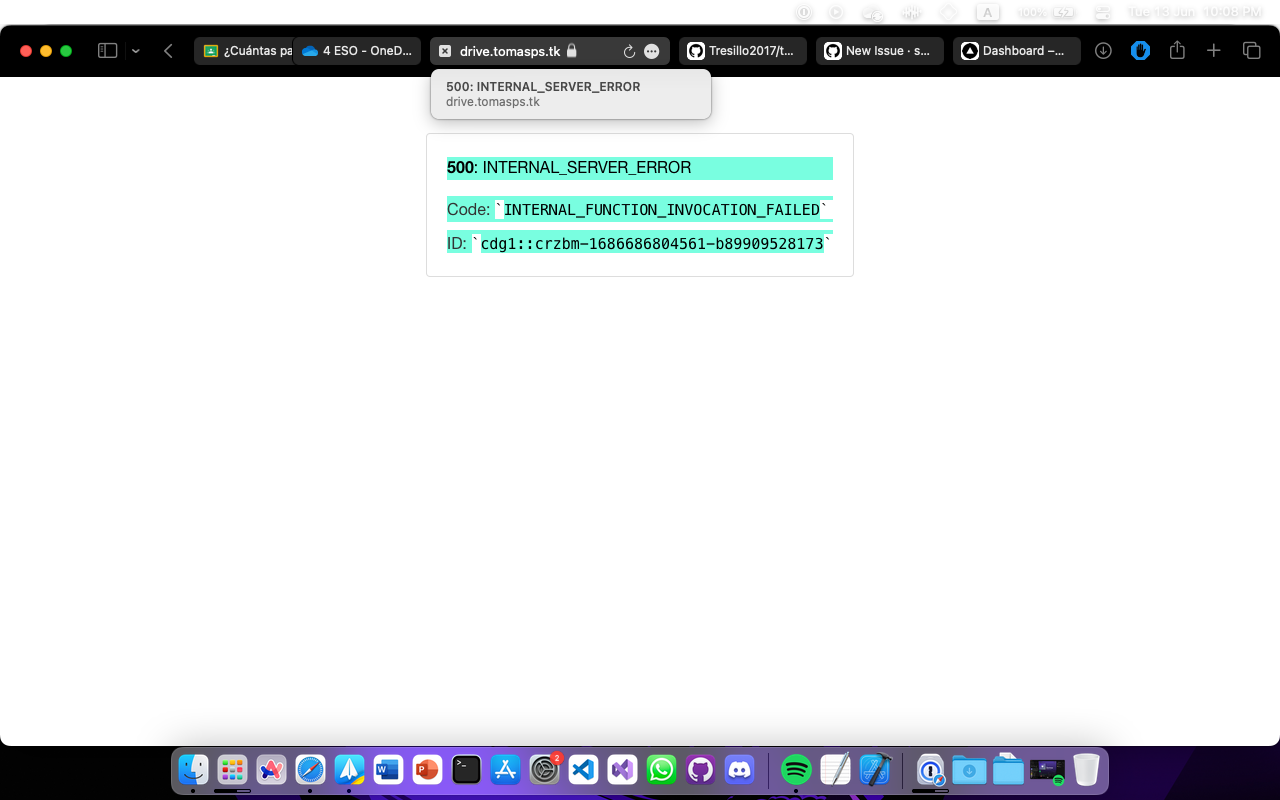Open the ellipsis page options menu
Viewport: 1280px width, 800px height.
click(x=652, y=50)
